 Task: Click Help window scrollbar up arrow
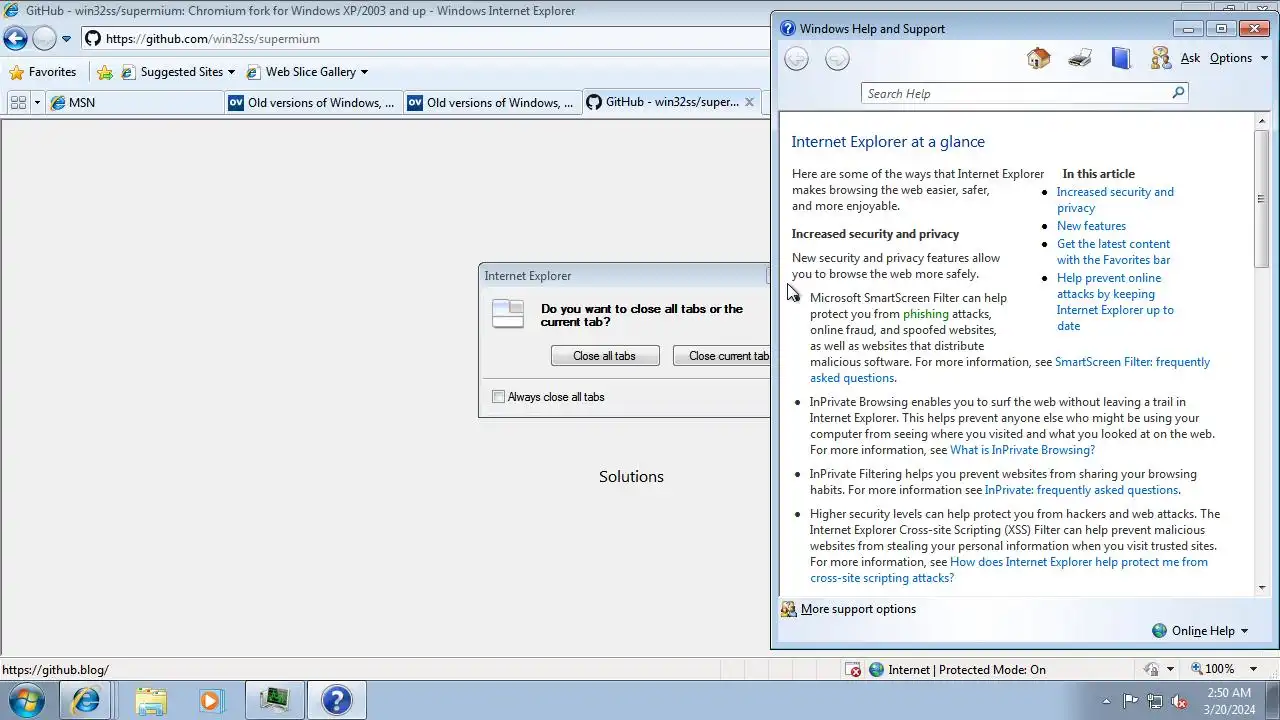(1261, 121)
